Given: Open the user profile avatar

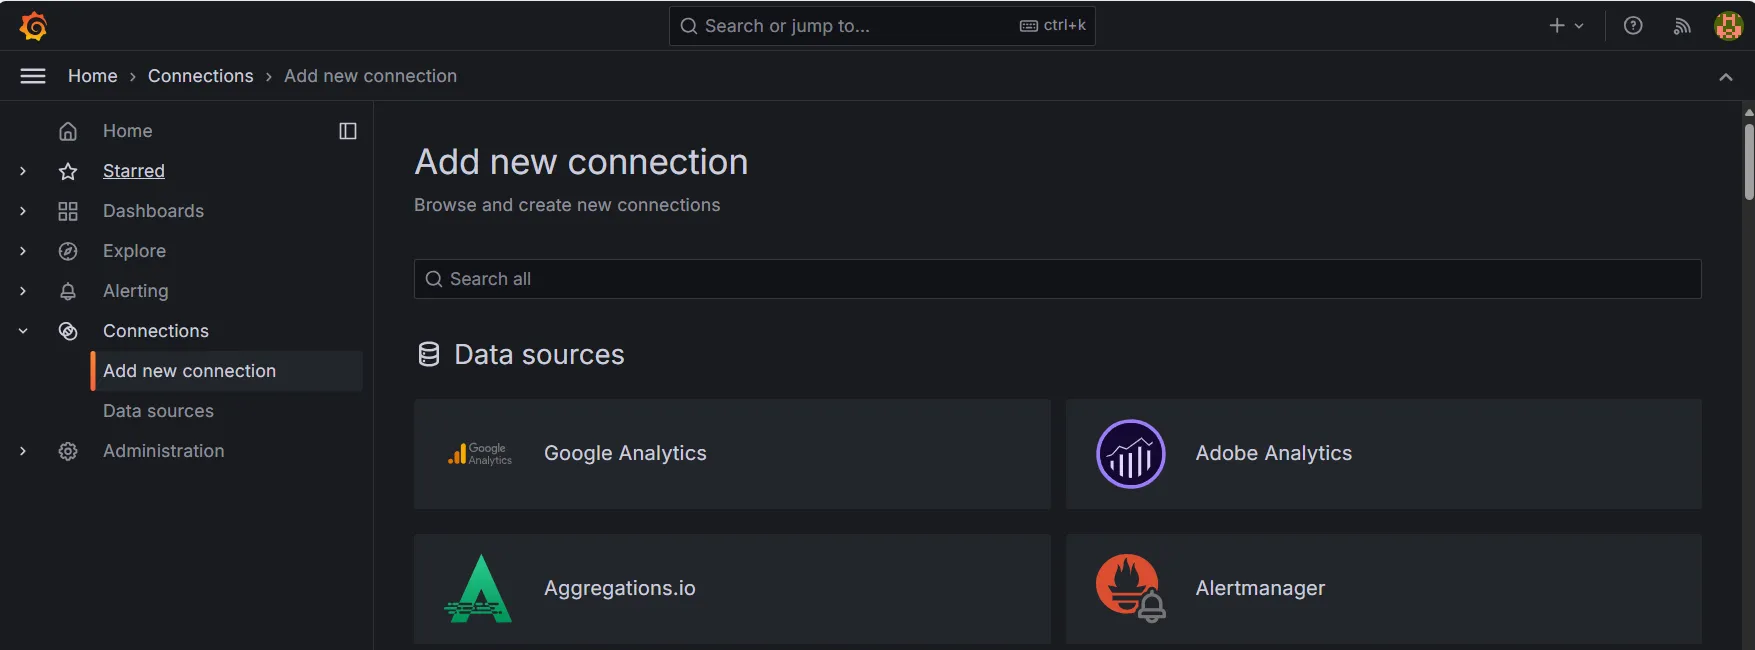Looking at the screenshot, I should point(1728,26).
